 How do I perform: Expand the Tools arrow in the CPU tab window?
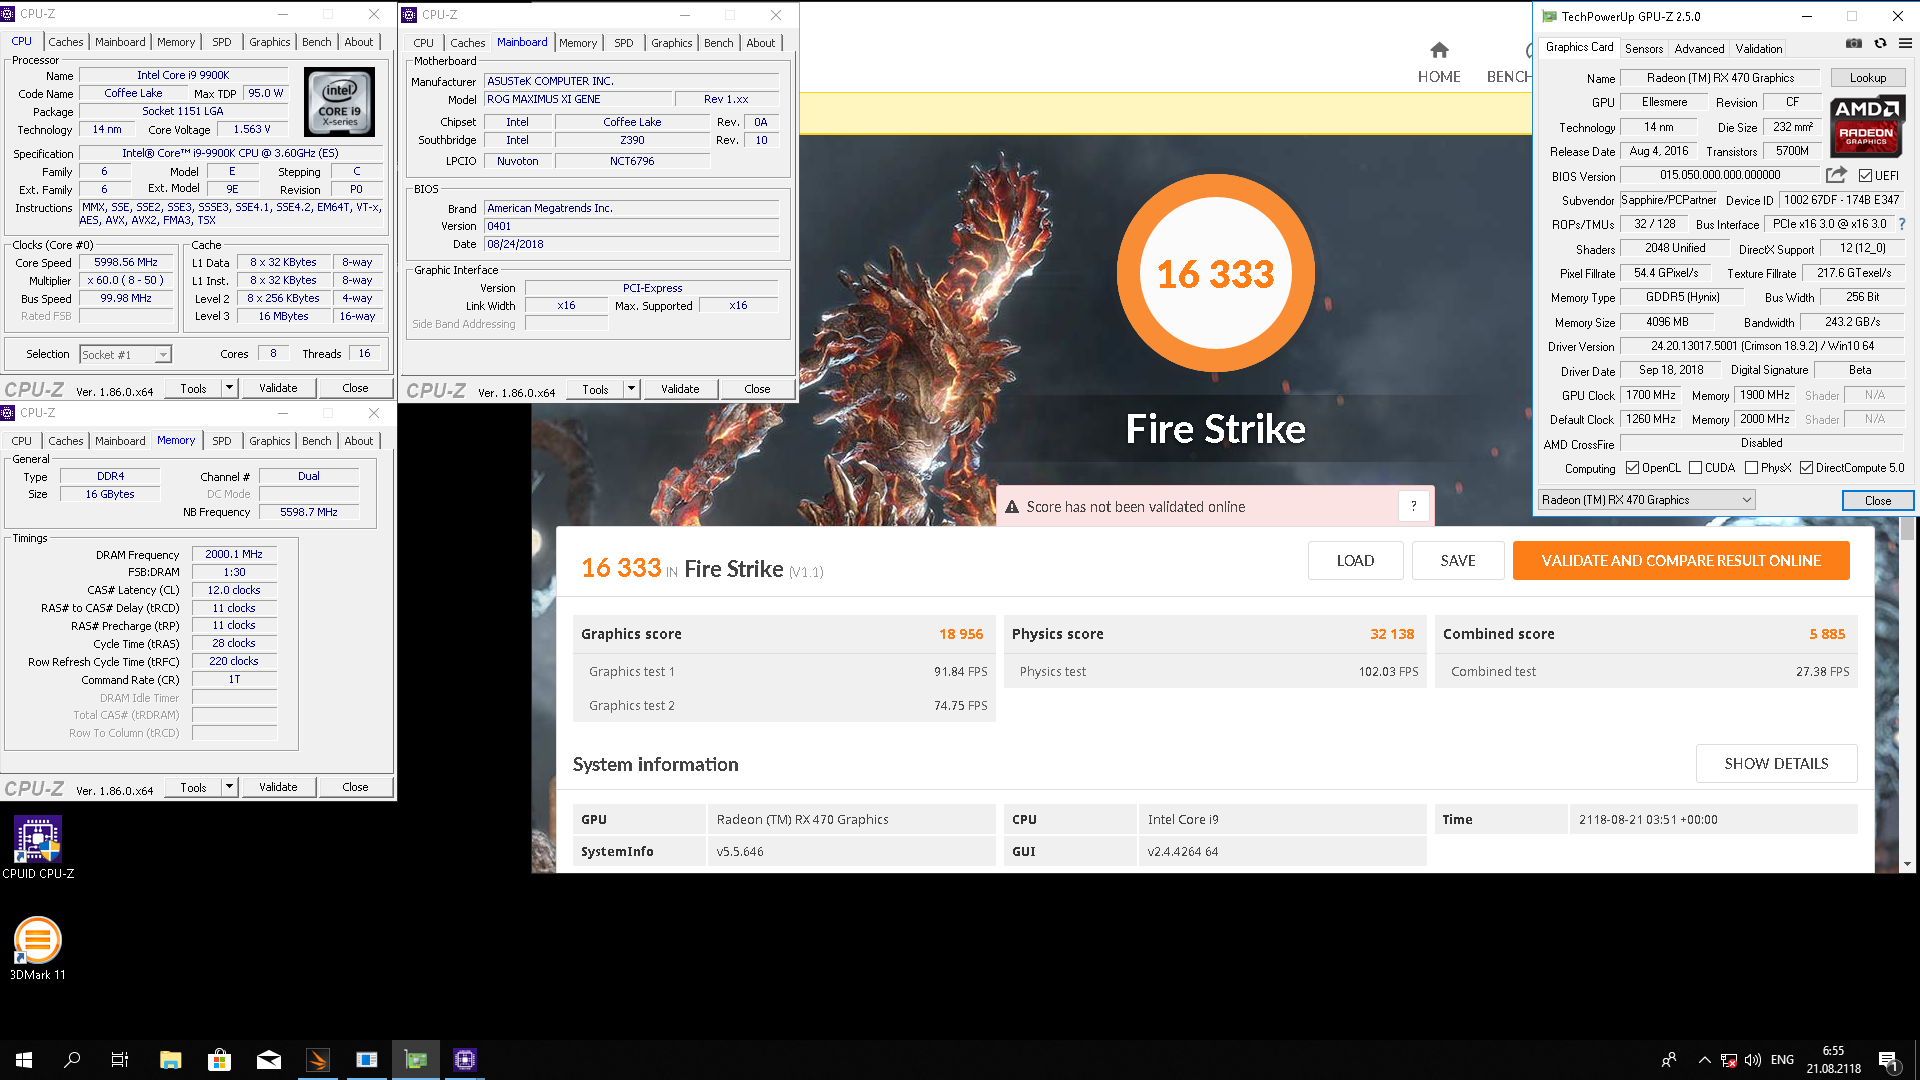coord(229,388)
